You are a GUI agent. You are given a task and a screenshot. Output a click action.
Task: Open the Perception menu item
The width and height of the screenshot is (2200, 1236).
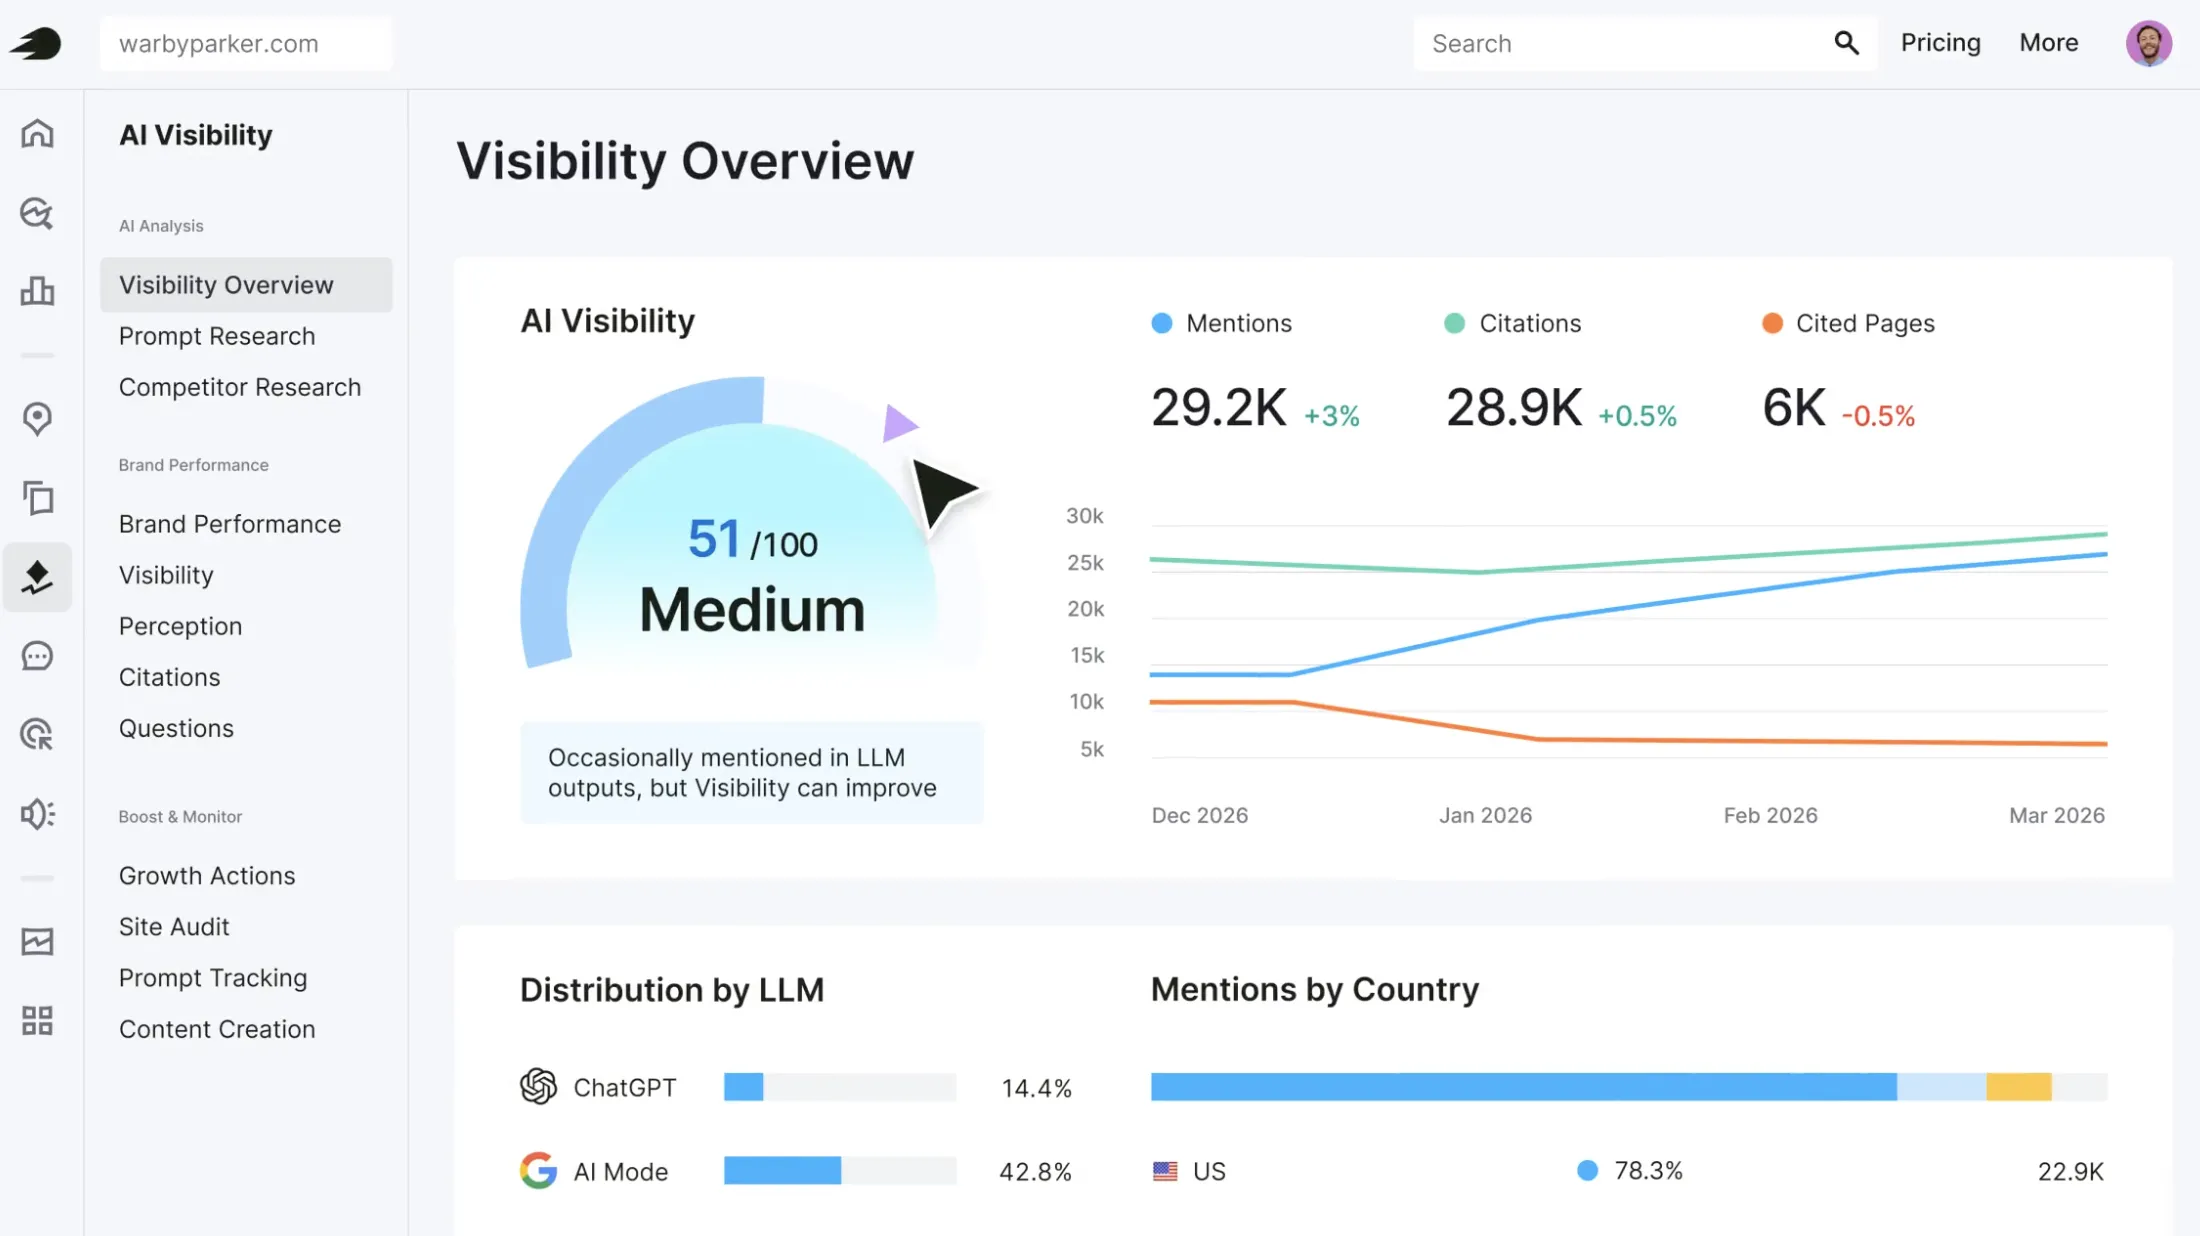click(180, 626)
